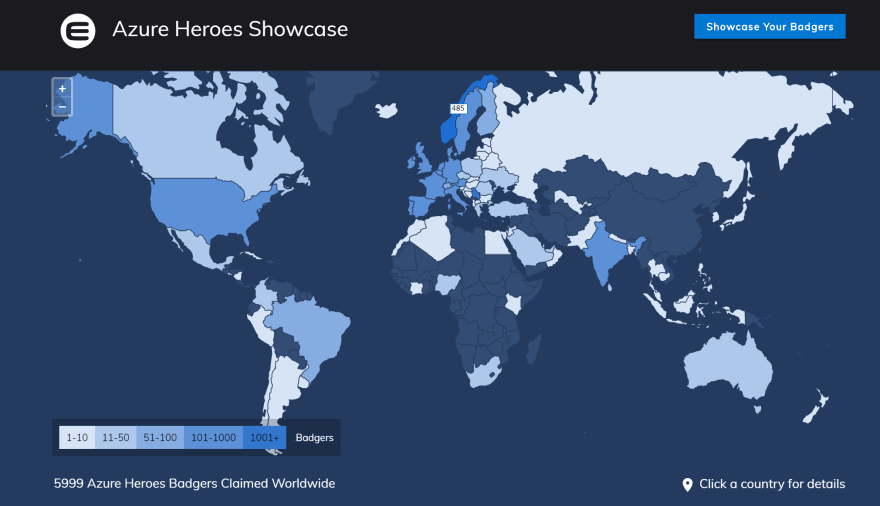Viewport: 880px width, 506px height.
Task: Select the United Kingdom on the map
Action: pyautogui.click(x=422, y=161)
